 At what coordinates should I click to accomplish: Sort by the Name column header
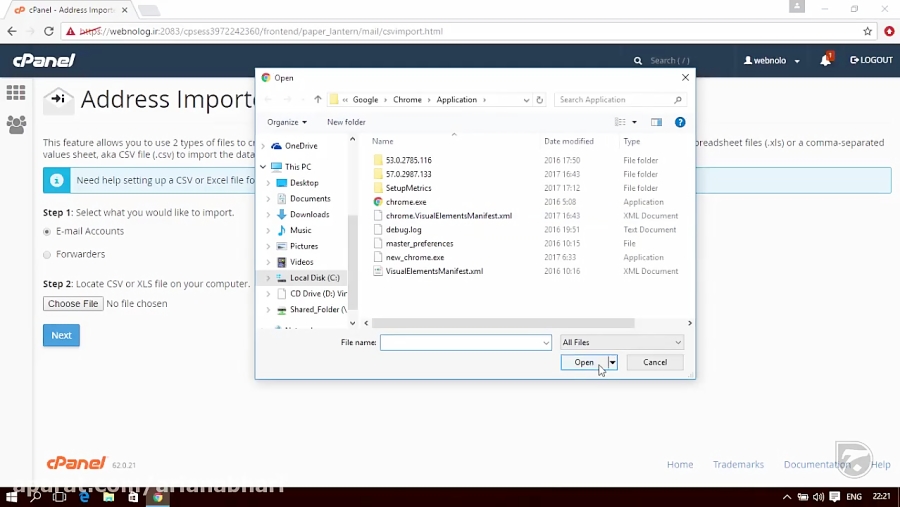(382, 141)
